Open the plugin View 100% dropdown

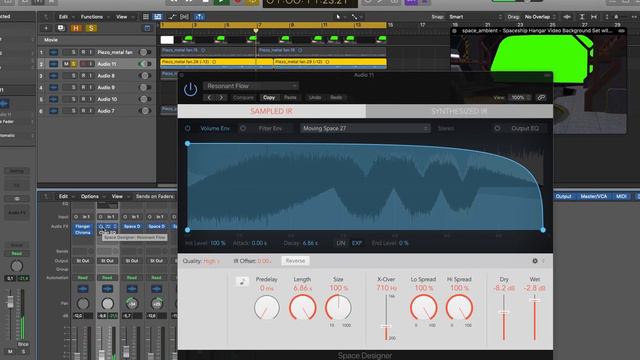pos(520,98)
